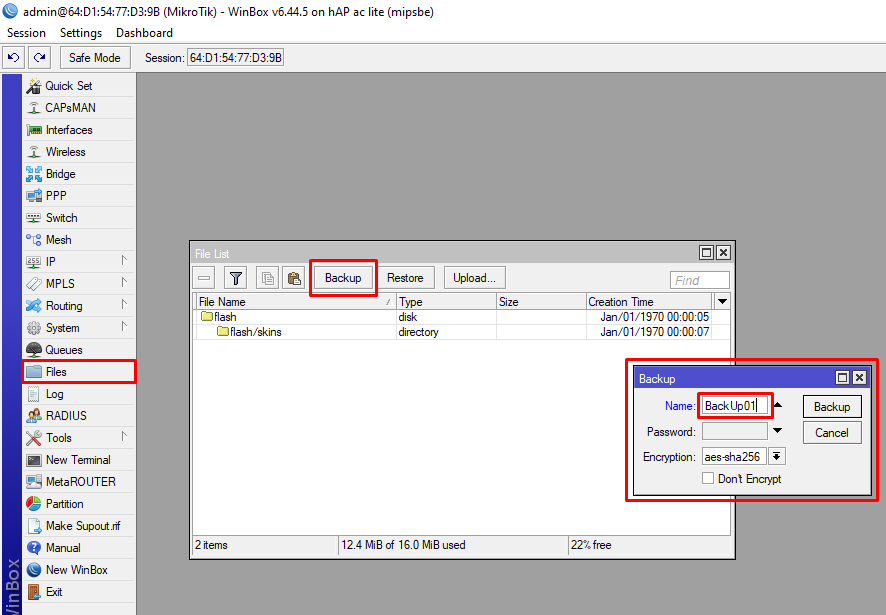The width and height of the screenshot is (886, 615).
Task: Open the column selector dropdown in File List
Action: (x=722, y=301)
